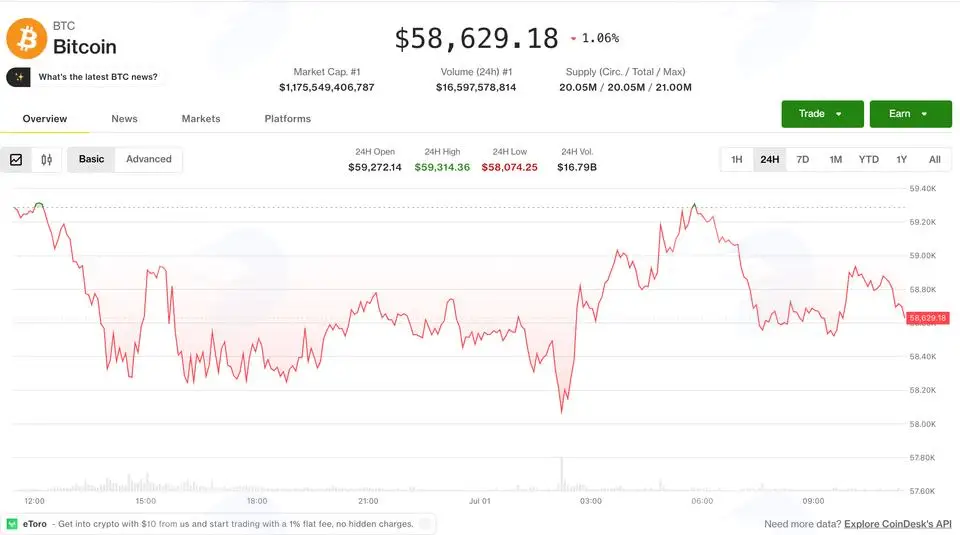Switch chart mode to Basic
The width and height of the screenshot is (960, 535).
[x=91, y=159]
